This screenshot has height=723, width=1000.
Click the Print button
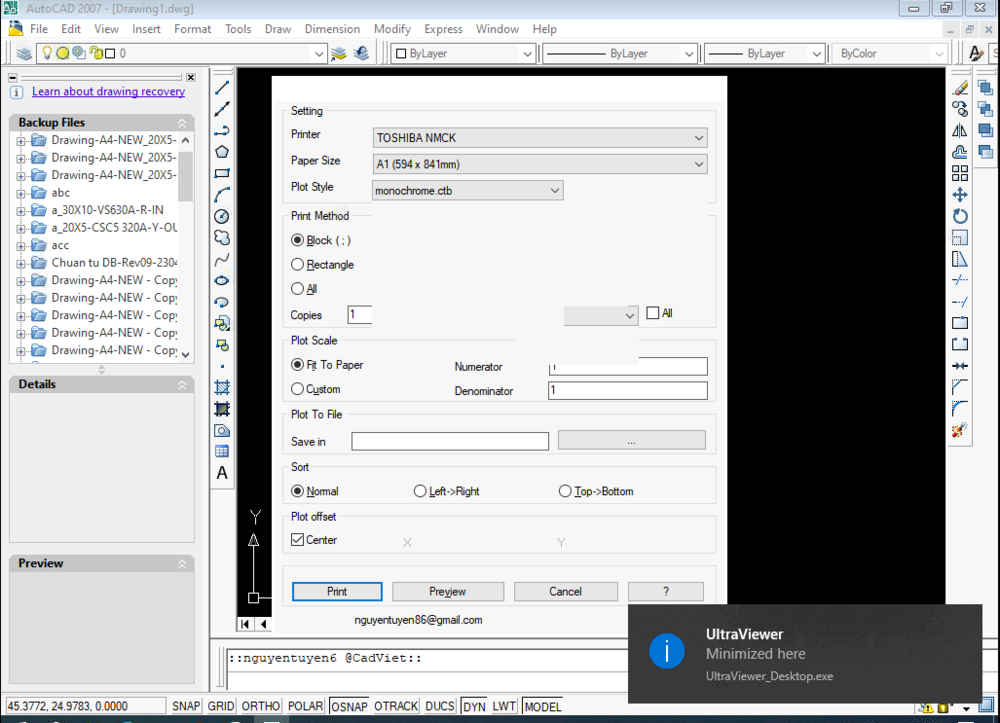click(x=337, y=592)
